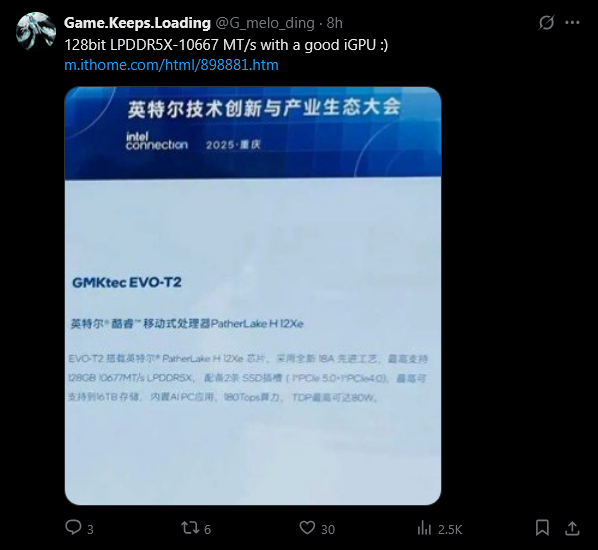Image resolution: width=598 pixels, height=550 pixels.
Task: Like the post with the heart icon
Action: point(307,528)
